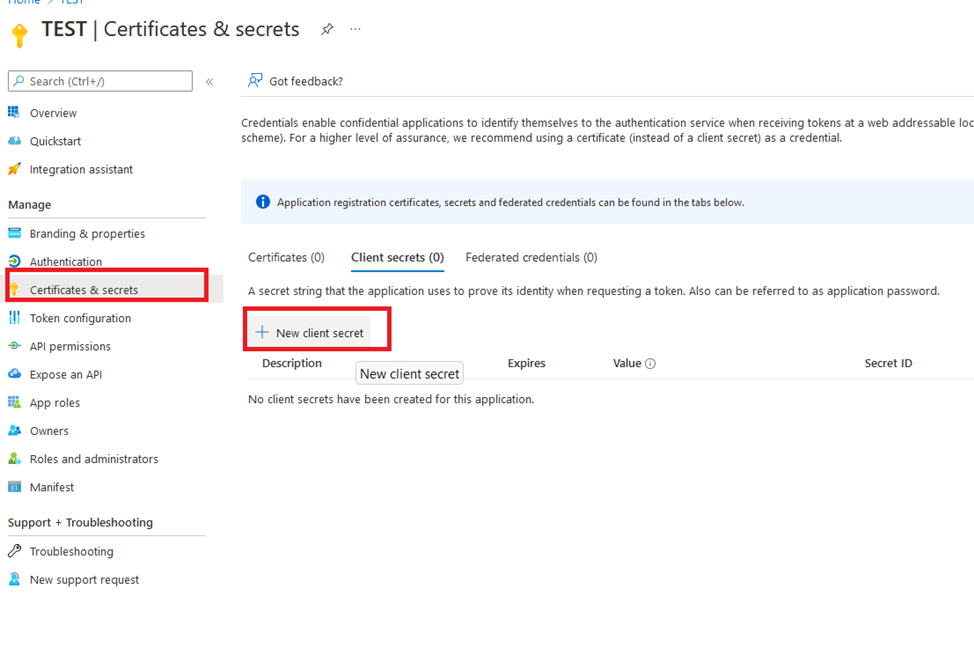Click the Manifest icon

coord(14,487)
